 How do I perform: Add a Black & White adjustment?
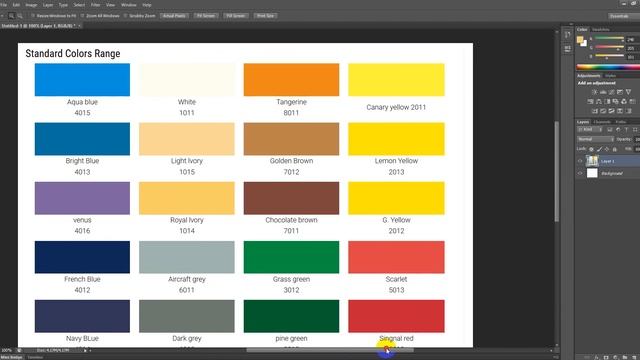607,102
